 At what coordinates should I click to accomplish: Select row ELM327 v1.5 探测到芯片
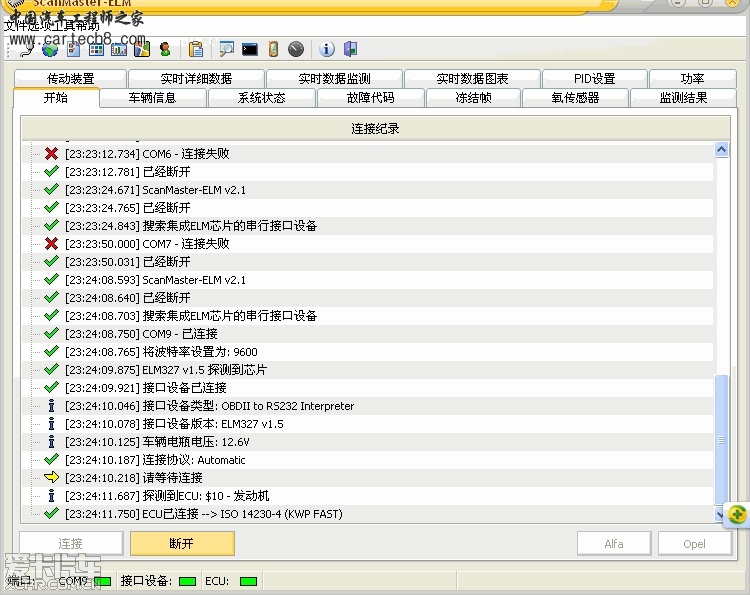point(367,370)
